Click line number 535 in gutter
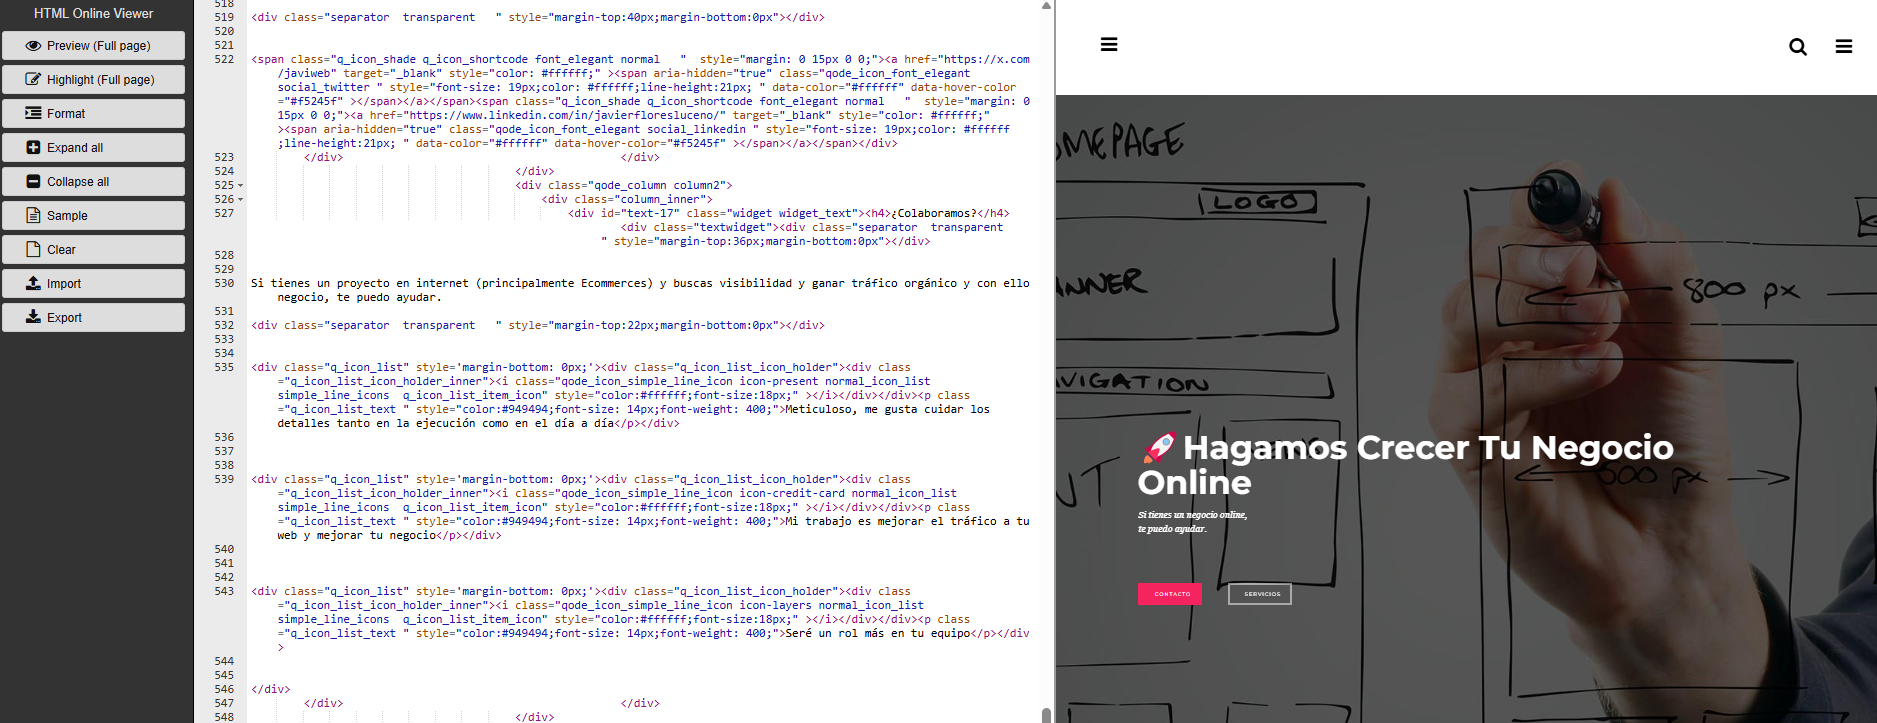 [x=224, y=368]
